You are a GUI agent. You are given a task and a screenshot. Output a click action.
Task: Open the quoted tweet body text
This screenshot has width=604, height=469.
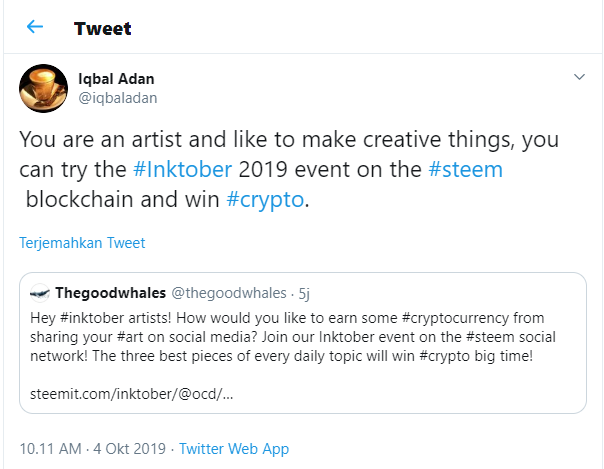[302, 334]
